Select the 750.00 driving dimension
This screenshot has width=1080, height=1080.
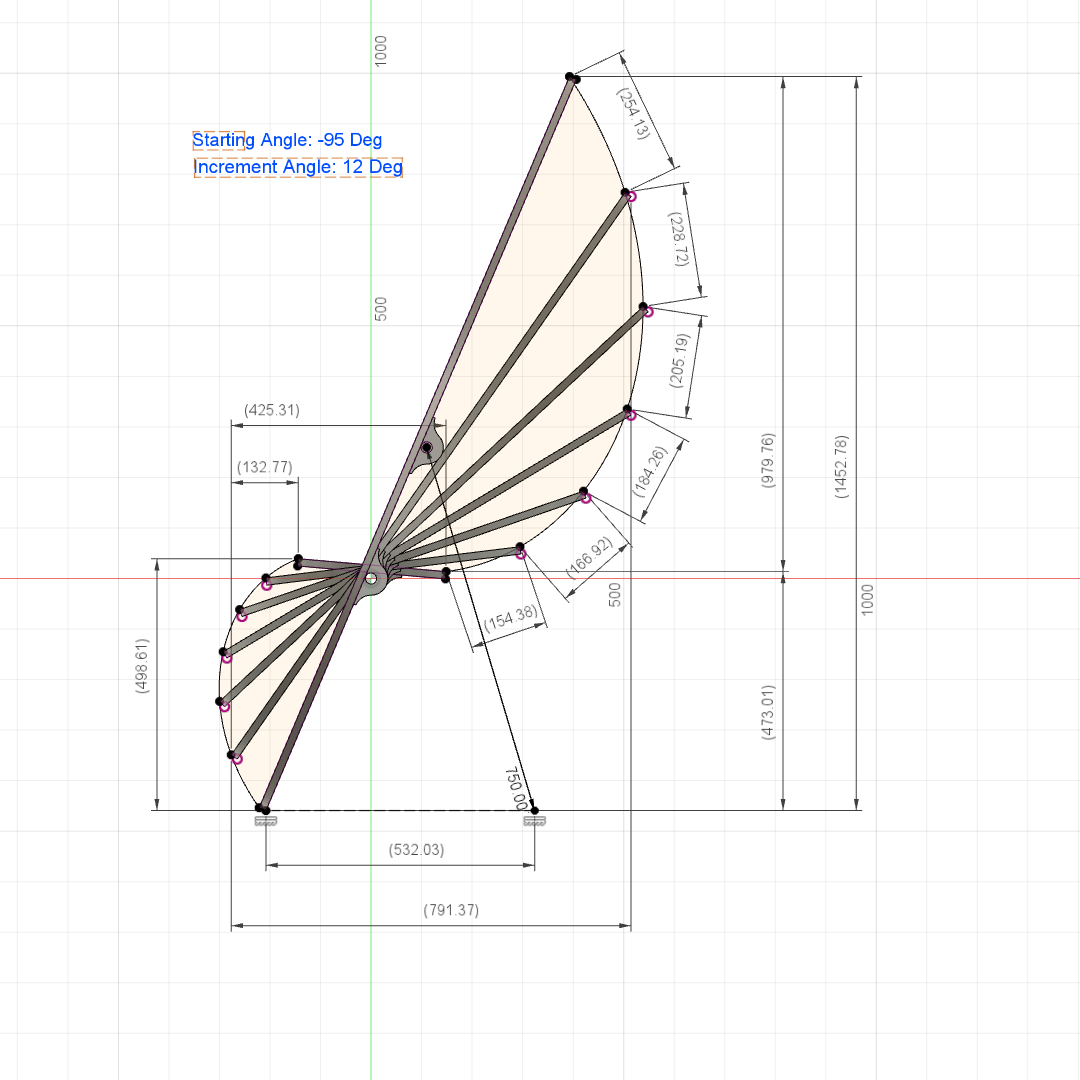[x=517, y=789]
